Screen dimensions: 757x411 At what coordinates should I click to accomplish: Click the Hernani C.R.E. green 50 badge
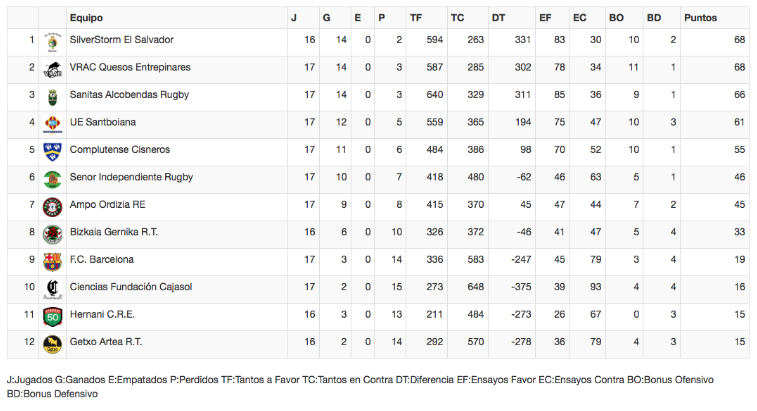click(x=53, y=317)
